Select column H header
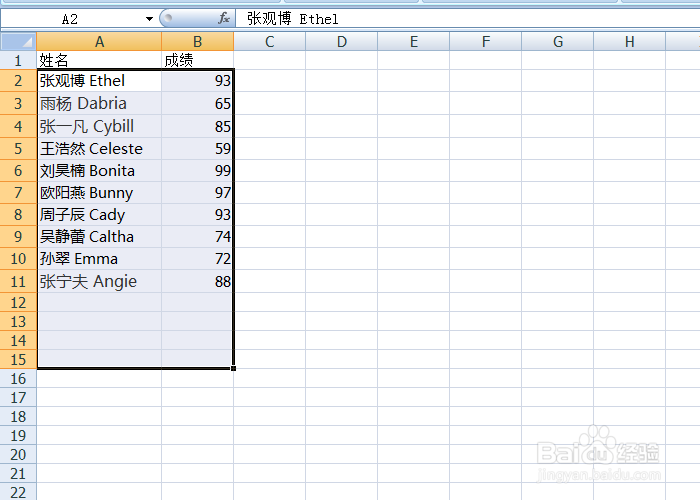This screenshot has width=700, height=500. (629, 42)
